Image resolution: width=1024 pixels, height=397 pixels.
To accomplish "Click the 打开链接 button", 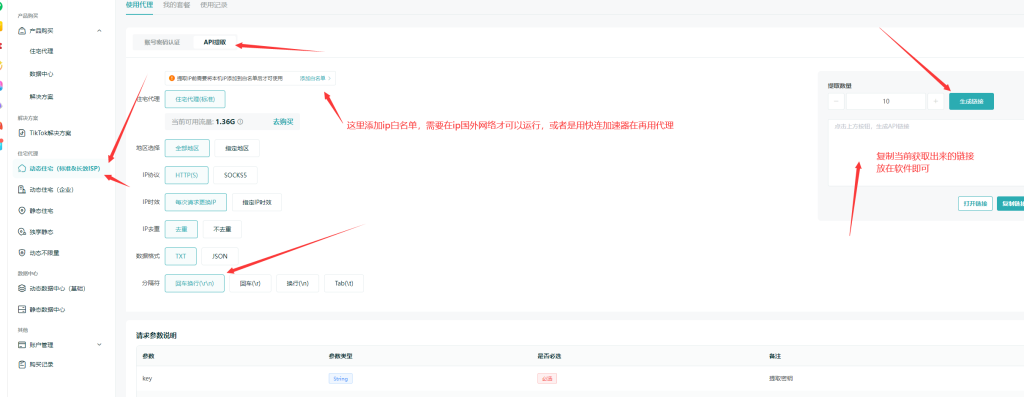I will click(975, 203).
